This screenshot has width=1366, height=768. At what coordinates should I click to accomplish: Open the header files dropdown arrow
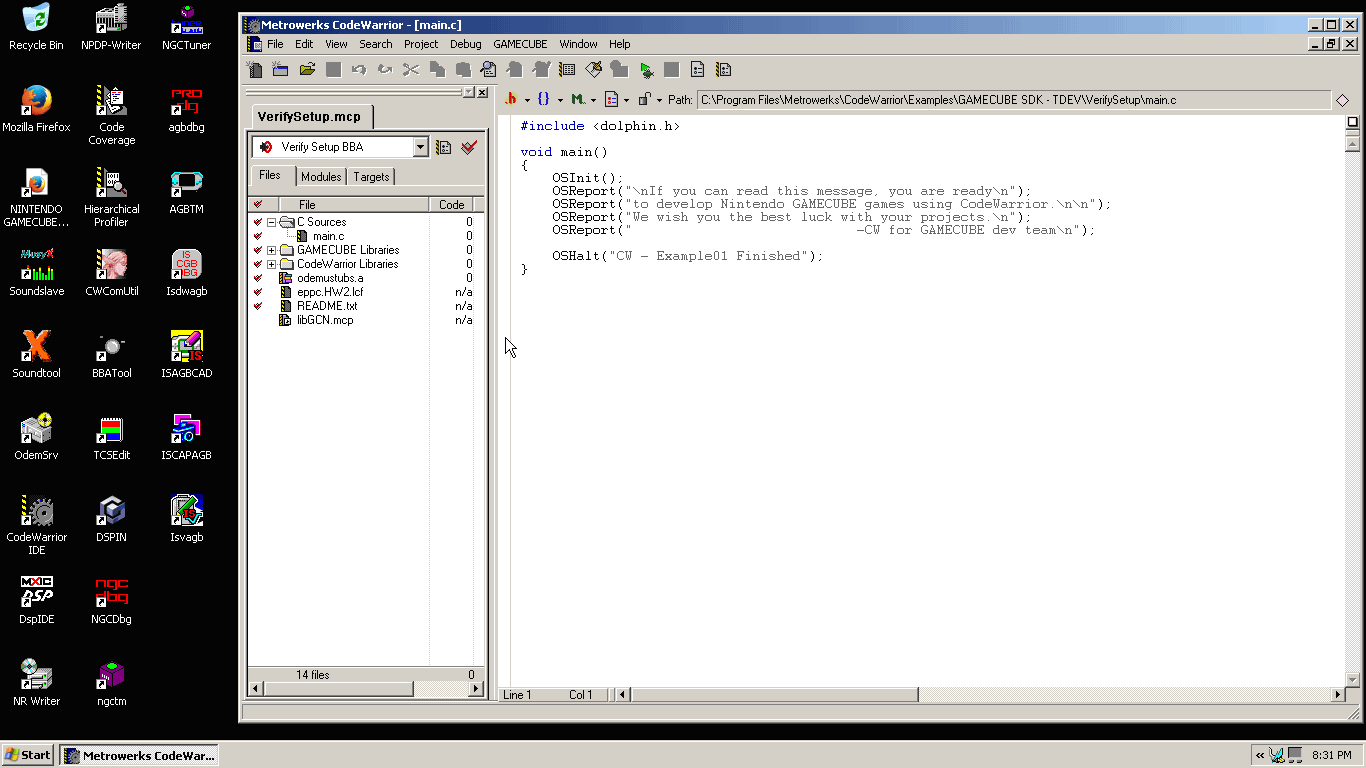[x=527, y=100]
